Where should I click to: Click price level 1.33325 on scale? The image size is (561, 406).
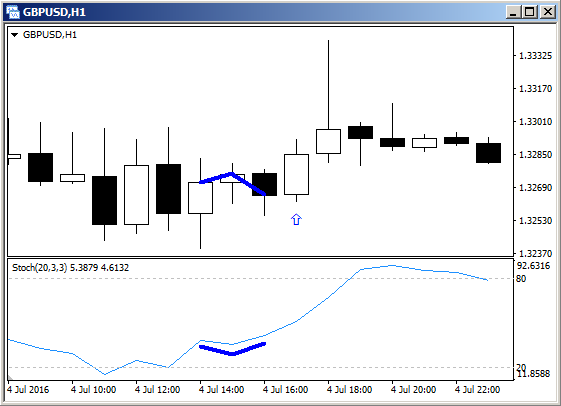pos(535,56)
